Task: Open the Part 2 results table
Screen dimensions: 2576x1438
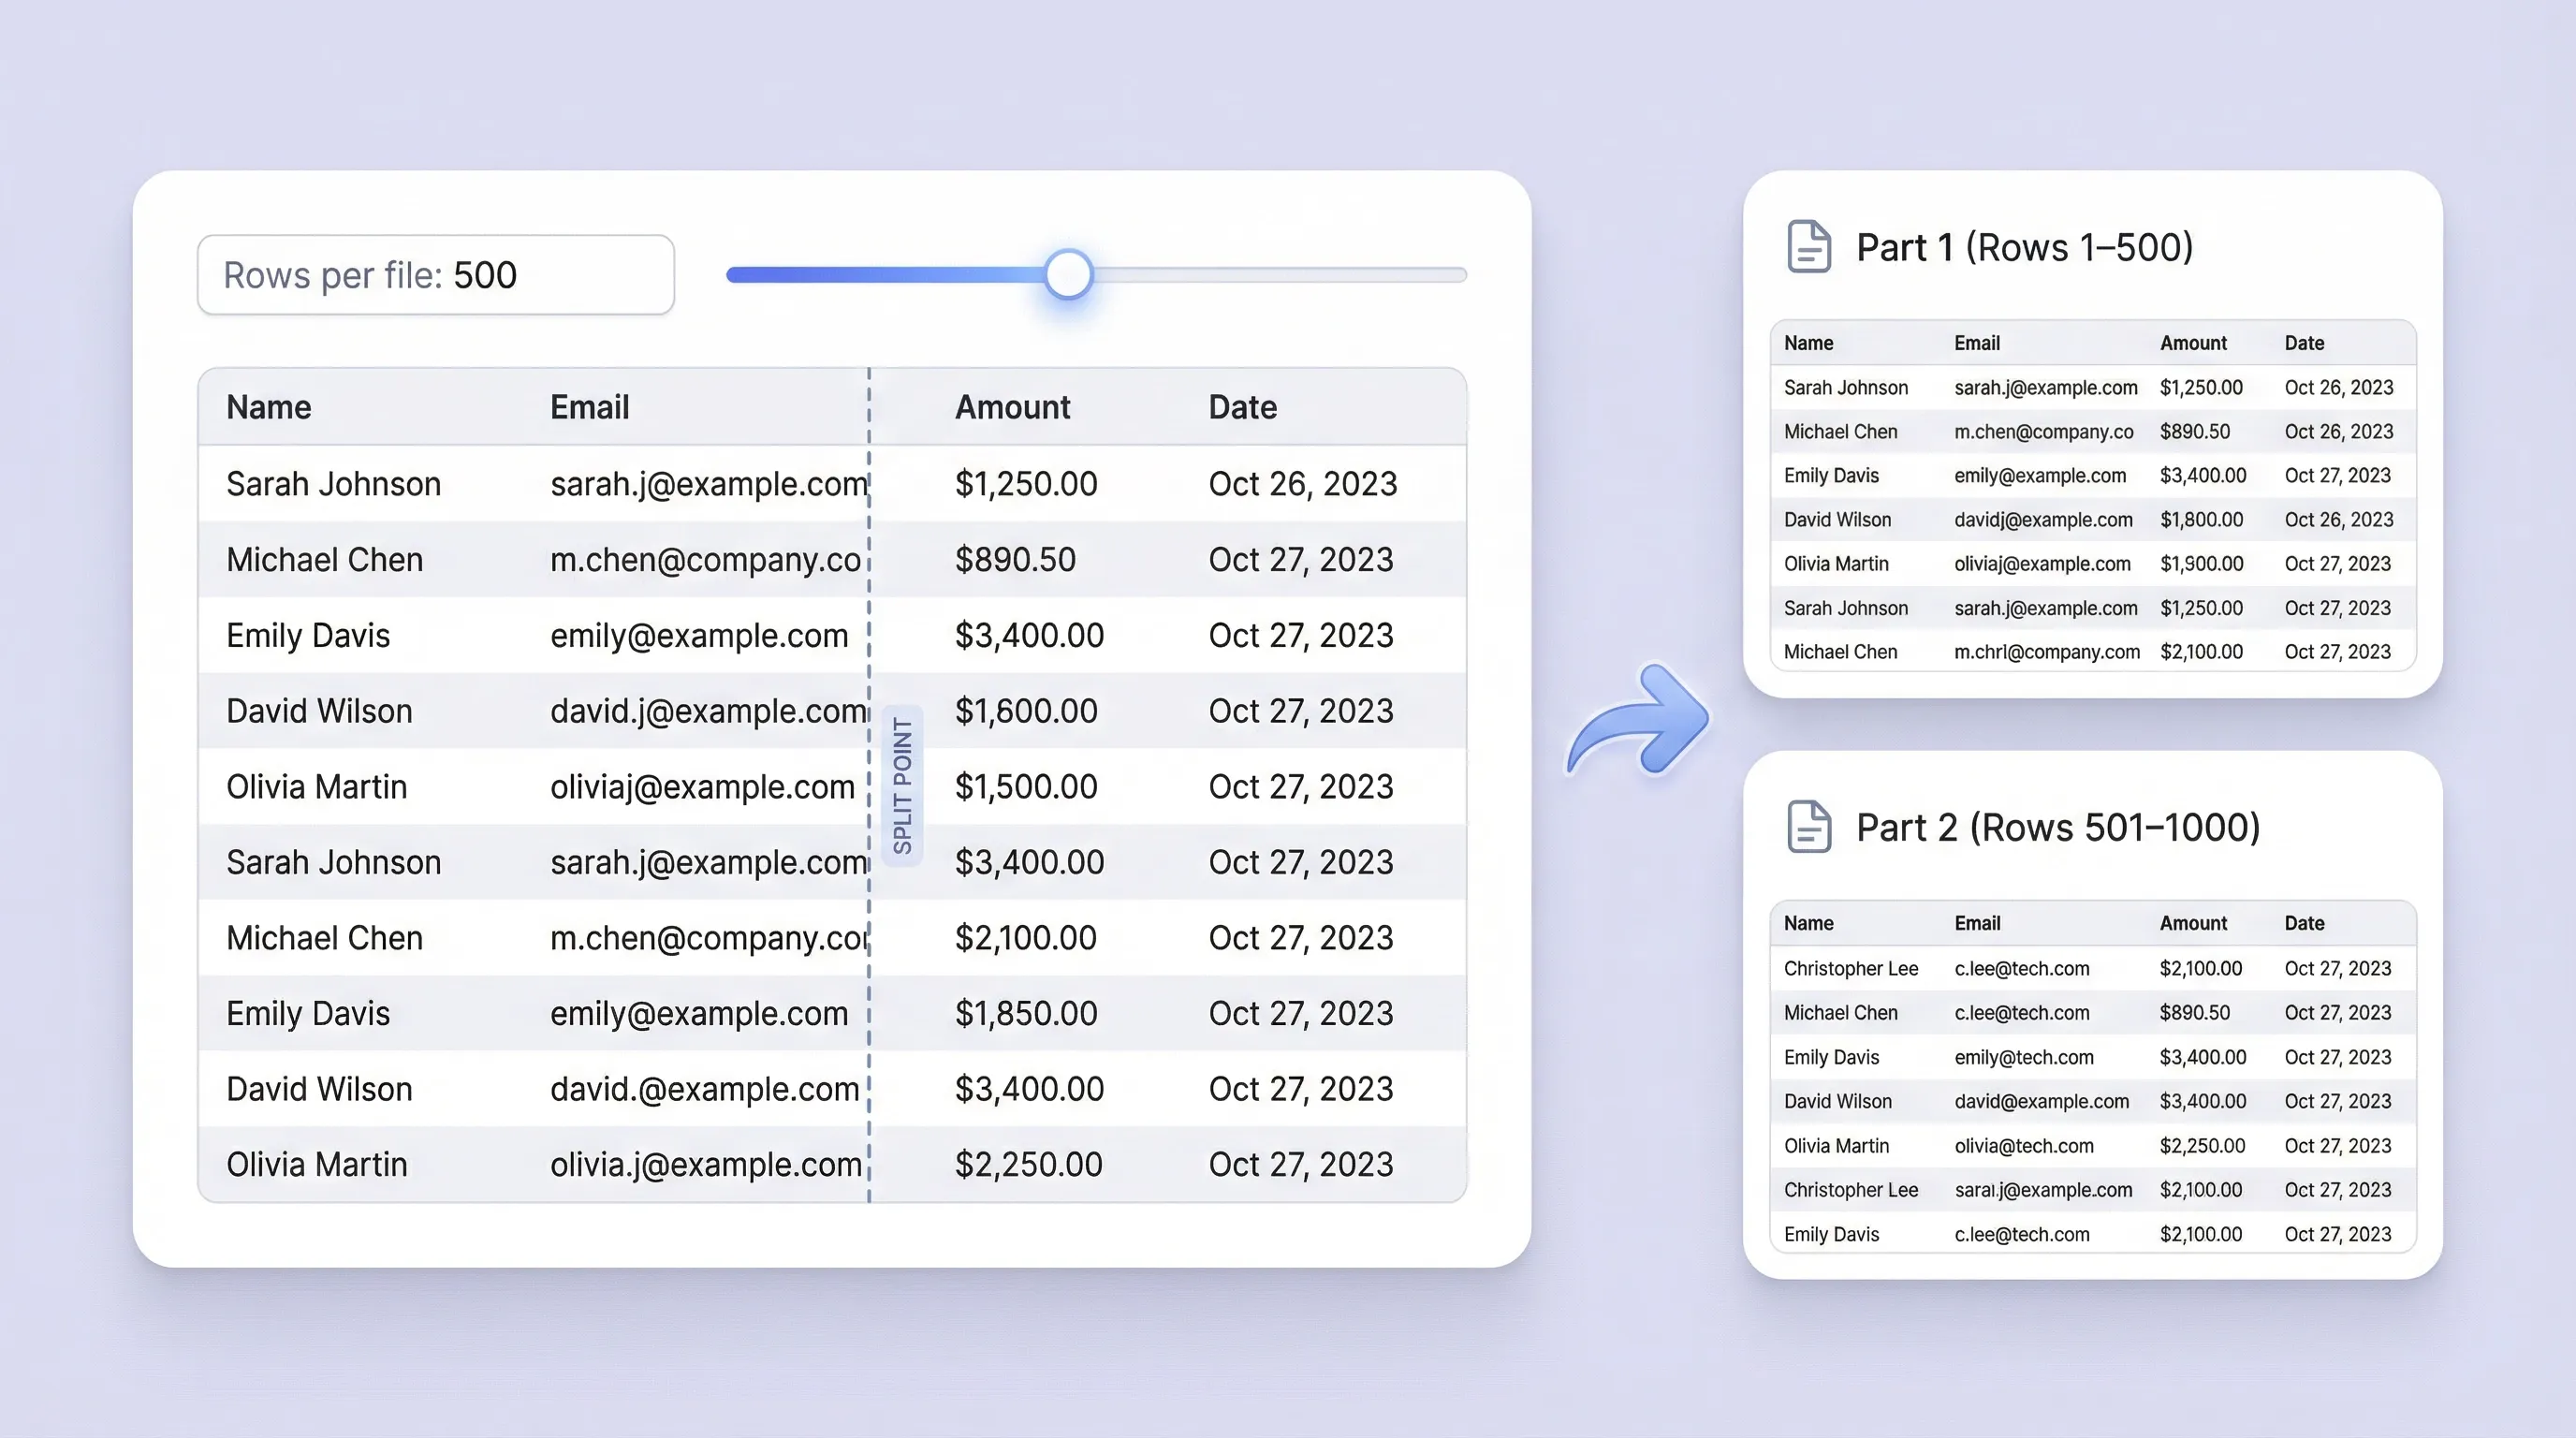Action: coord(2090,1077)
